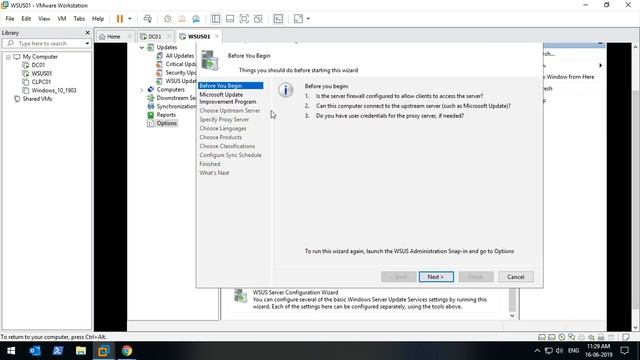Open Chrome from the taskbar
Image resolution: width=640 pixels, height=360 pixels.
click(127, 351)
